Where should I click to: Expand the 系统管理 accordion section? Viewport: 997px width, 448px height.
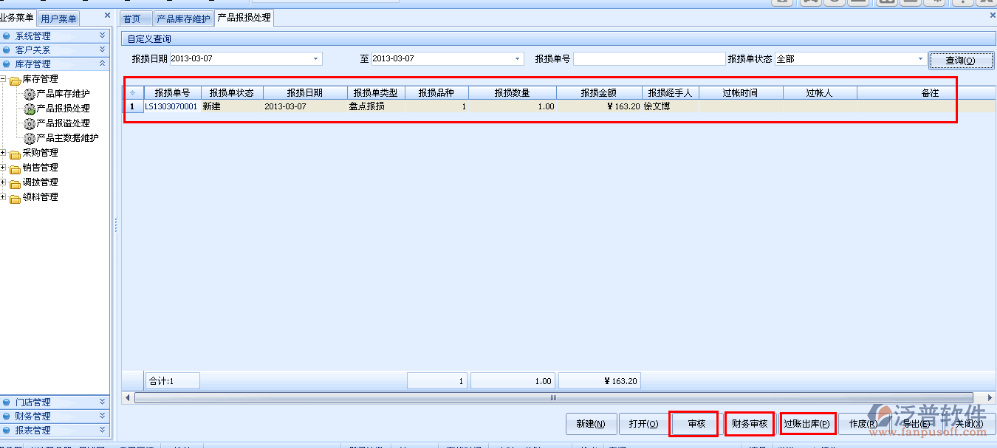click(102, 35)
